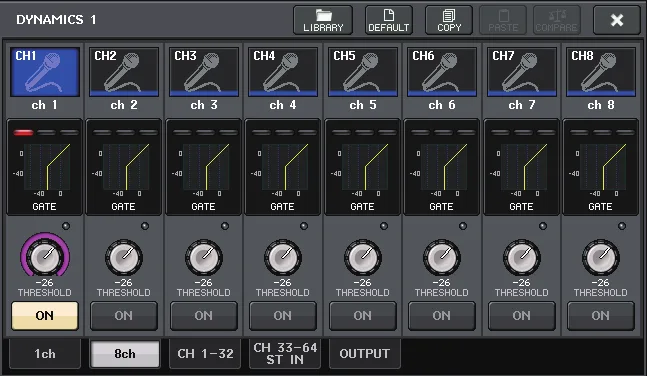The width and height of the screenshot is (647, 376).
Task: Copy dynamics settings with COPY button
Action: click(449, 20)
